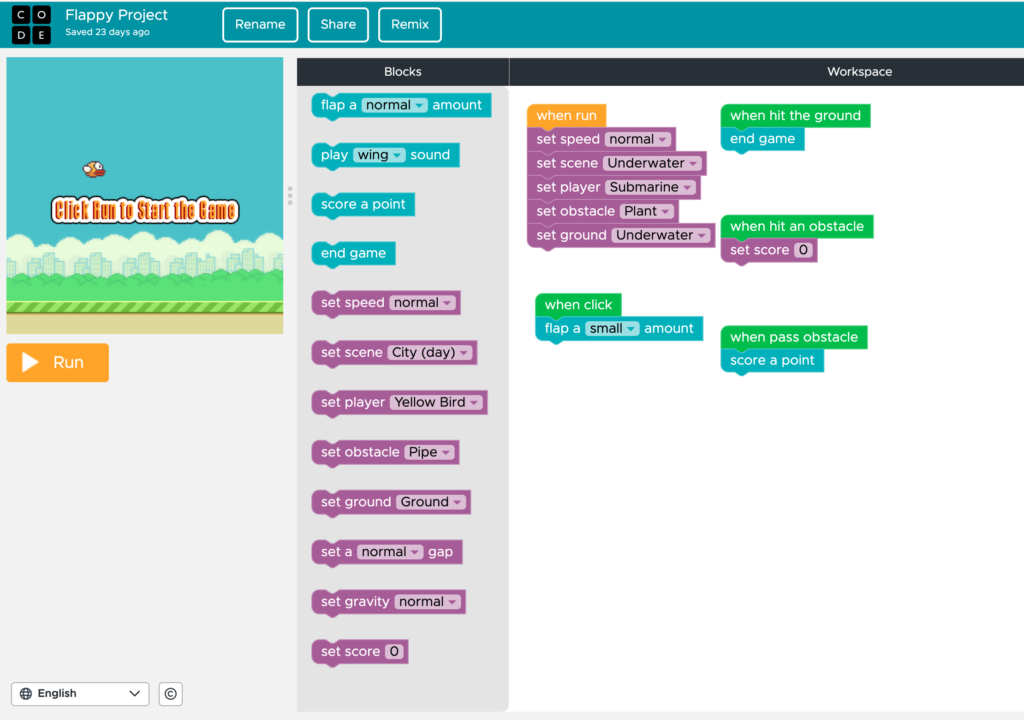Select the Workspace panel header
Image resolution: width=1024 pixels, height=720 pixels.
[x=859, y=72]
